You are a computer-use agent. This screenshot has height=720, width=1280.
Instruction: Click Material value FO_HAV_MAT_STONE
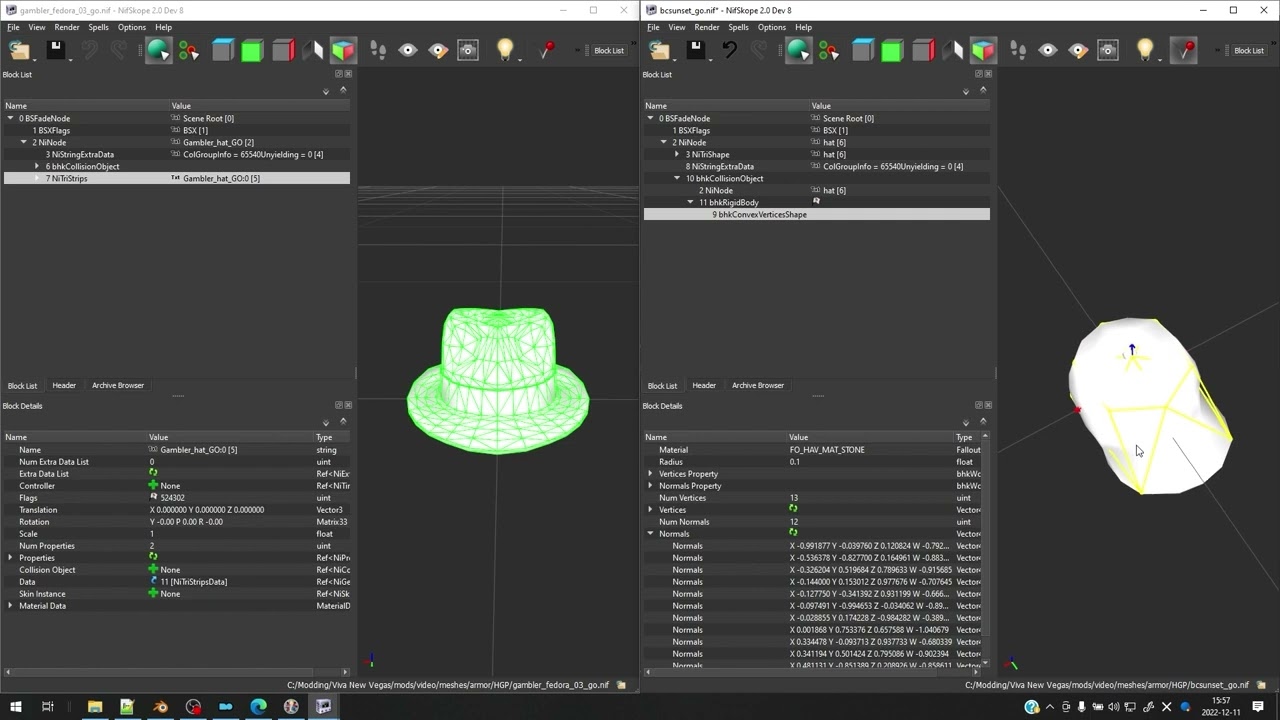pos(827,450)
